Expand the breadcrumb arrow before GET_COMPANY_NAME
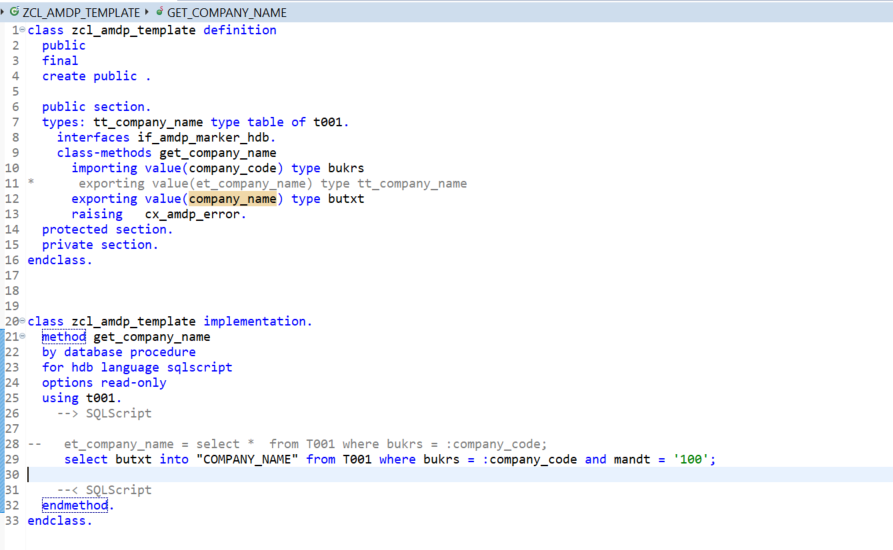 [147, 11]
